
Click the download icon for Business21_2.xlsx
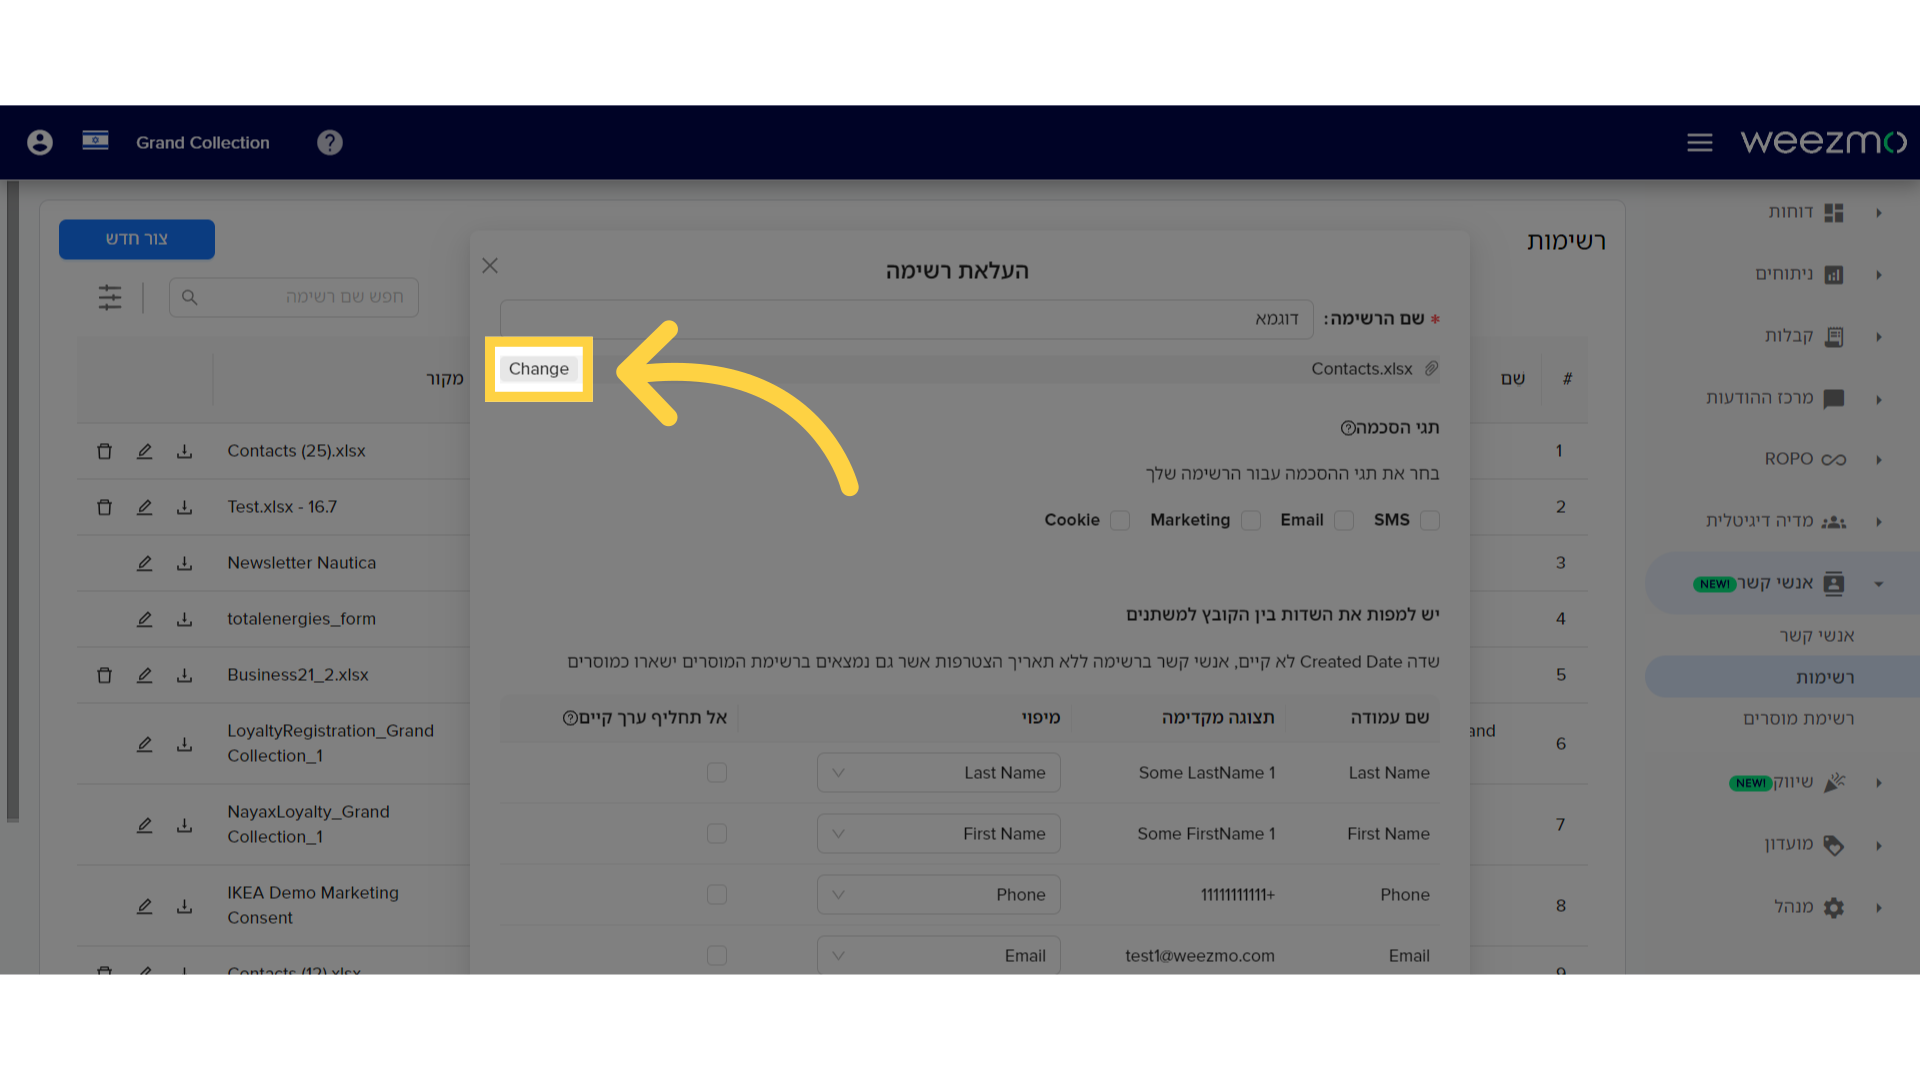click(185, 674)
